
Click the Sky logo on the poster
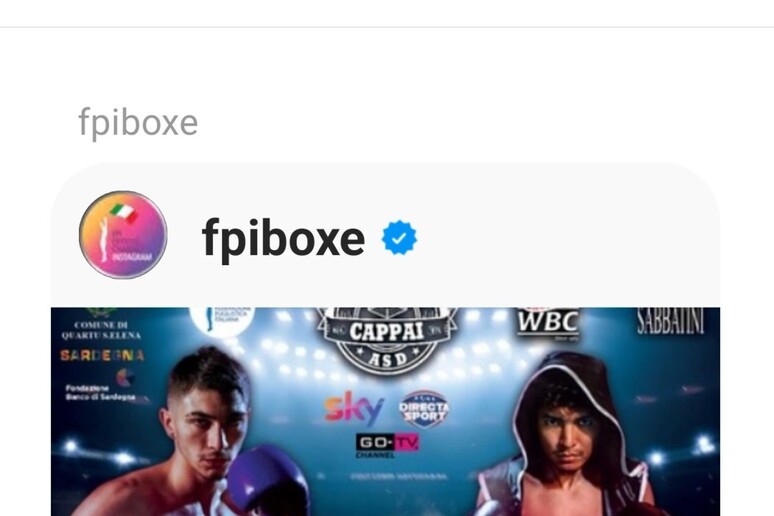point(354,408)
